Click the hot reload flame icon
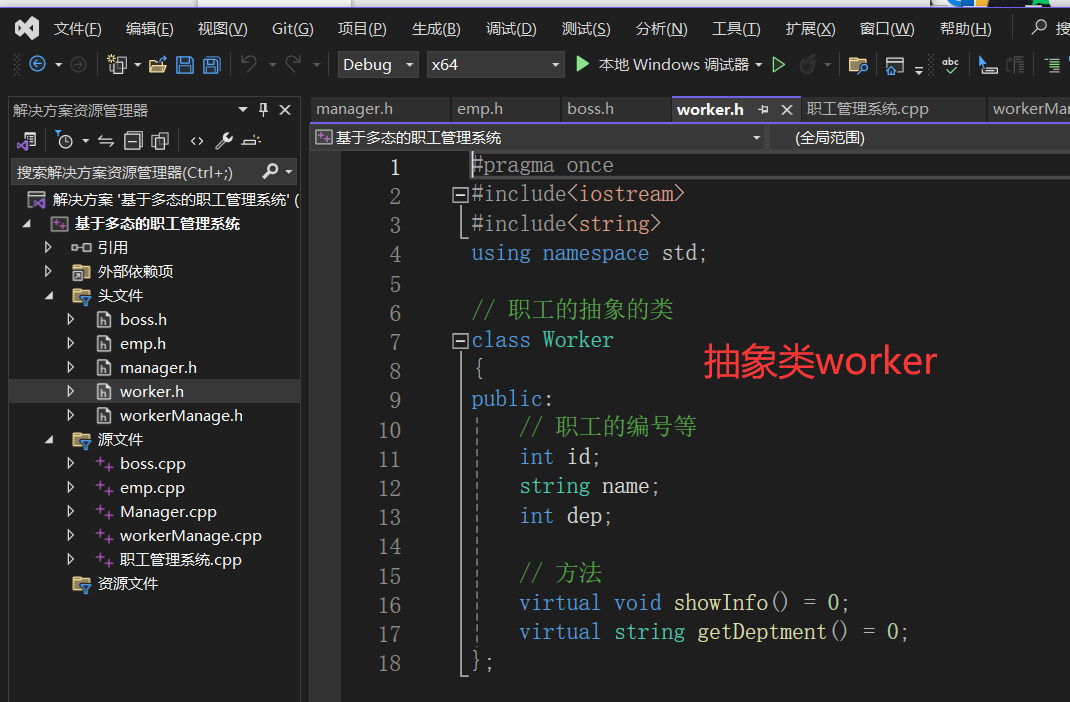The width and height of the screenshot is (1070, 702). [x=808, y=65]
